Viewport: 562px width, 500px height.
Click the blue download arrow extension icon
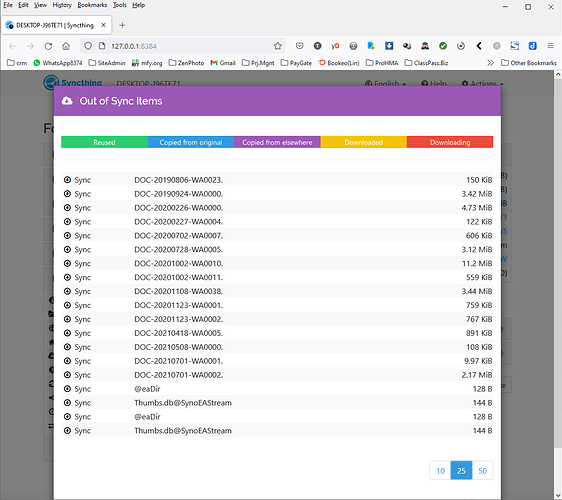(x=389, y=46)
